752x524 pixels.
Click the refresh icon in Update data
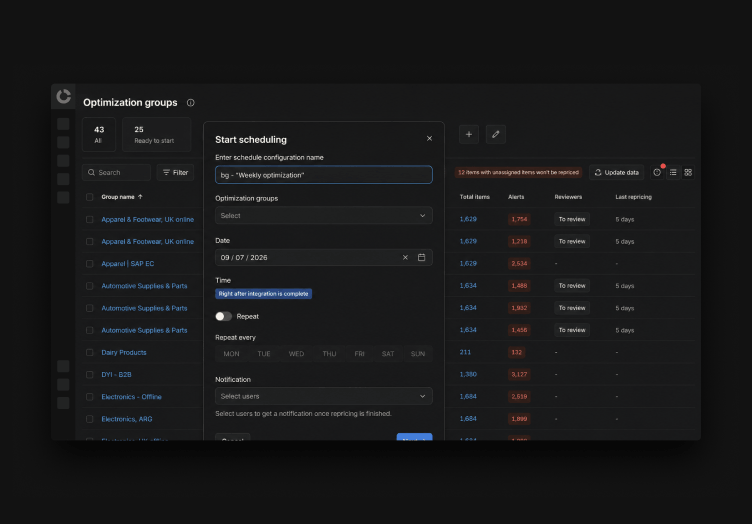(x=598, y=173)
